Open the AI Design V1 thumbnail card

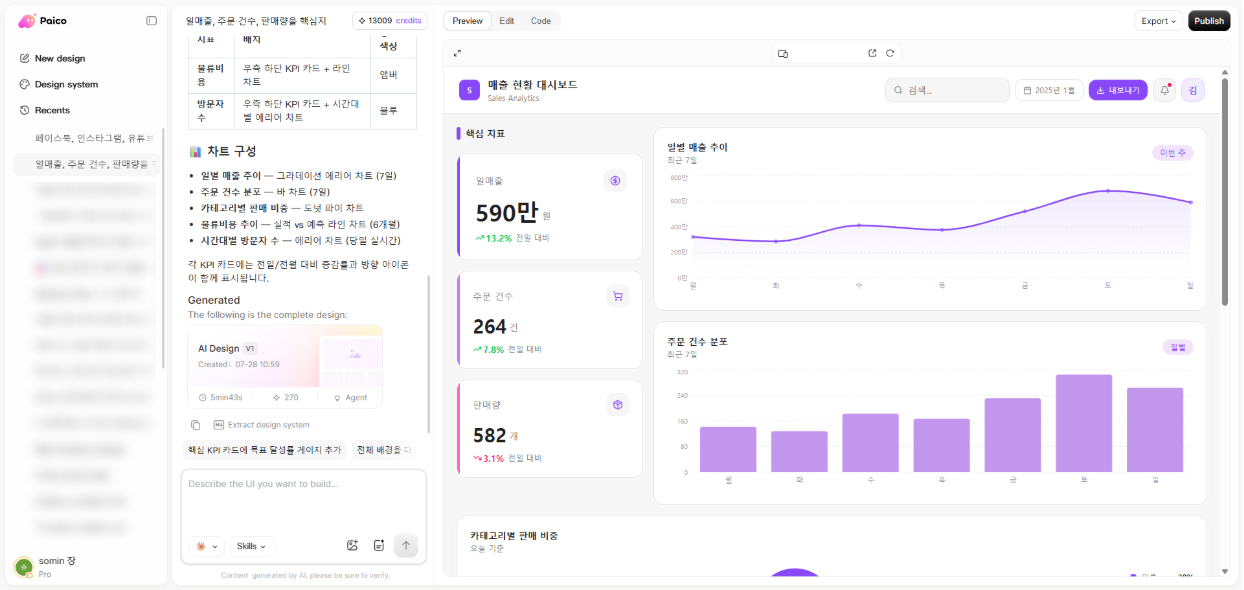285,366
